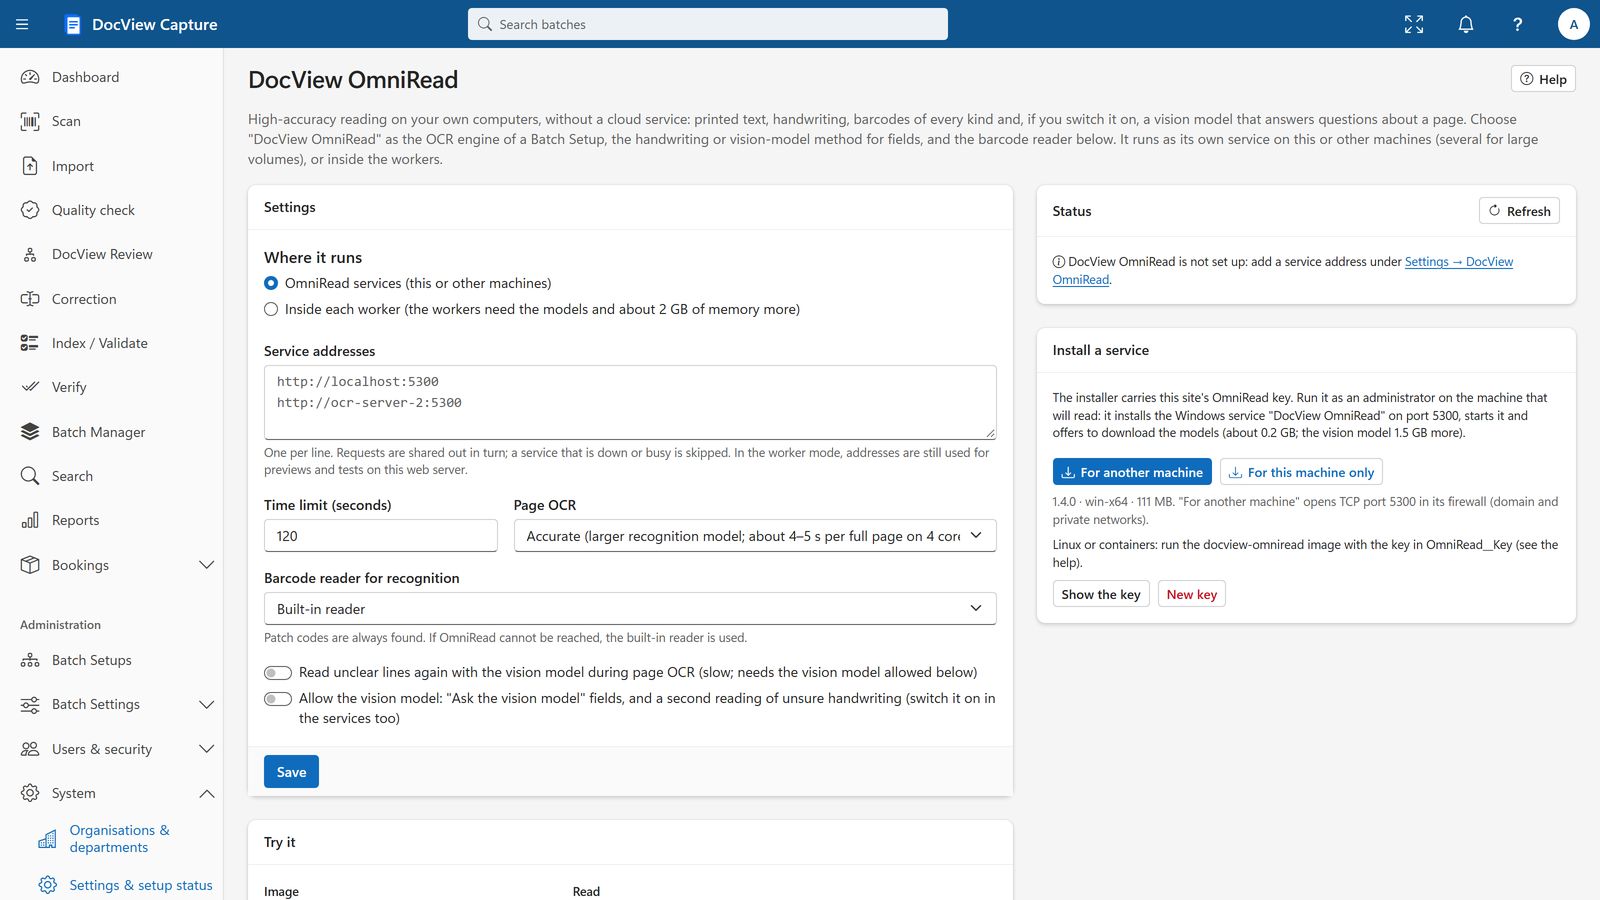Expand the Bookings menu section

pos(207,565)
